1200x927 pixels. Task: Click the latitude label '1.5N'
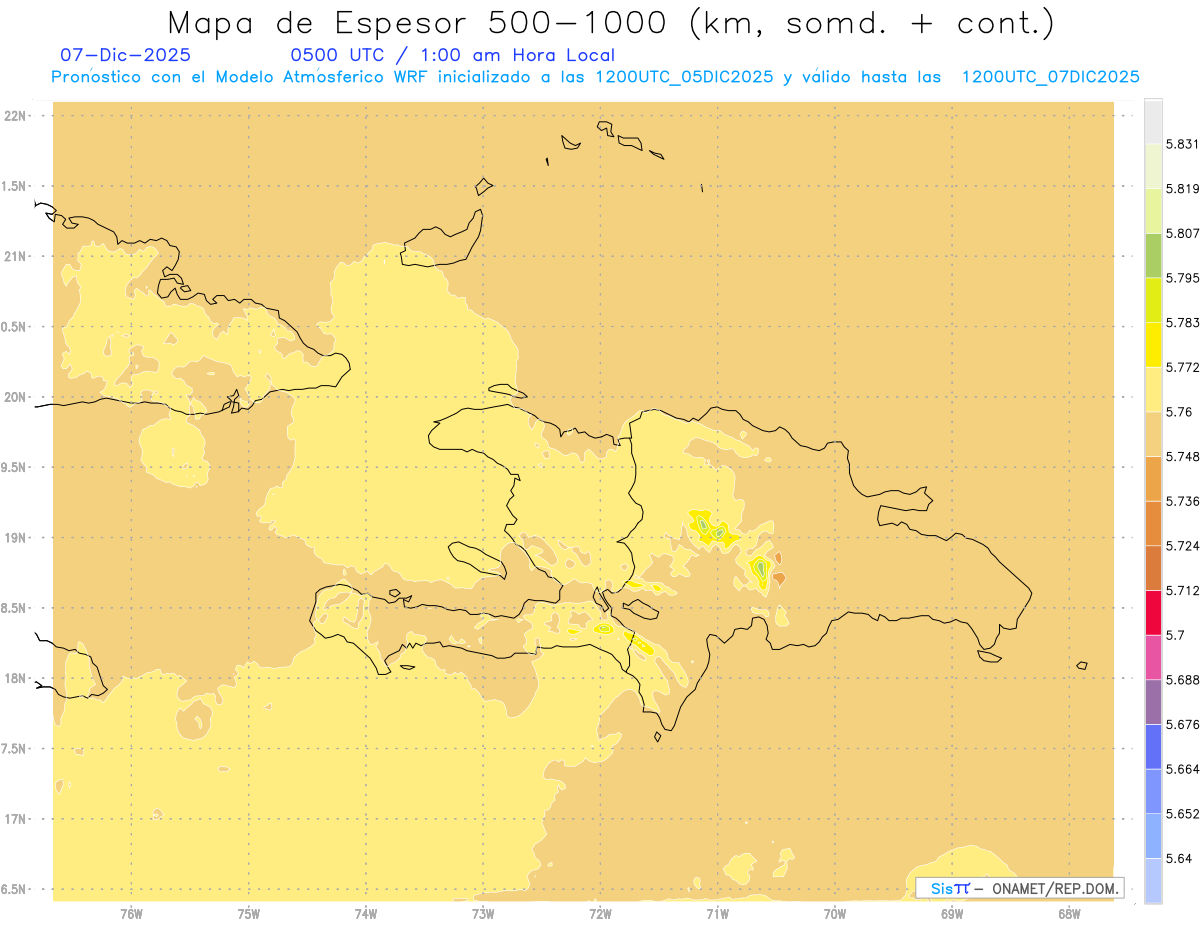click(x=15, y=186)
